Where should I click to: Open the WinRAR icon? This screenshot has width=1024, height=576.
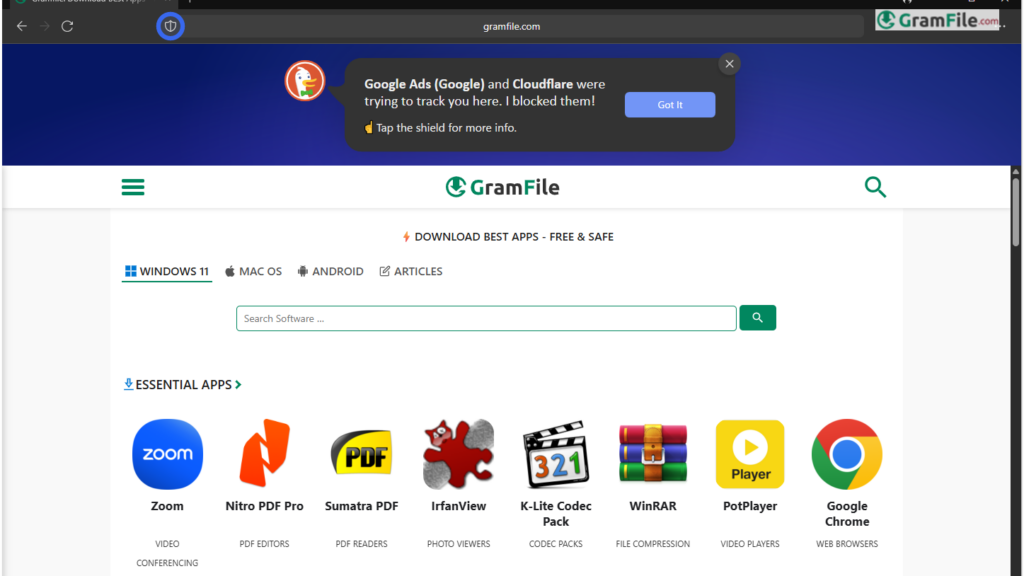(653, 454)
